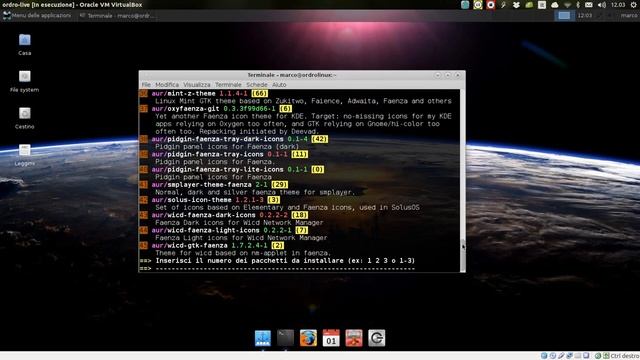Open the marco user menu in panel
This screenshot has width=640, height=360.
(629, 16)
